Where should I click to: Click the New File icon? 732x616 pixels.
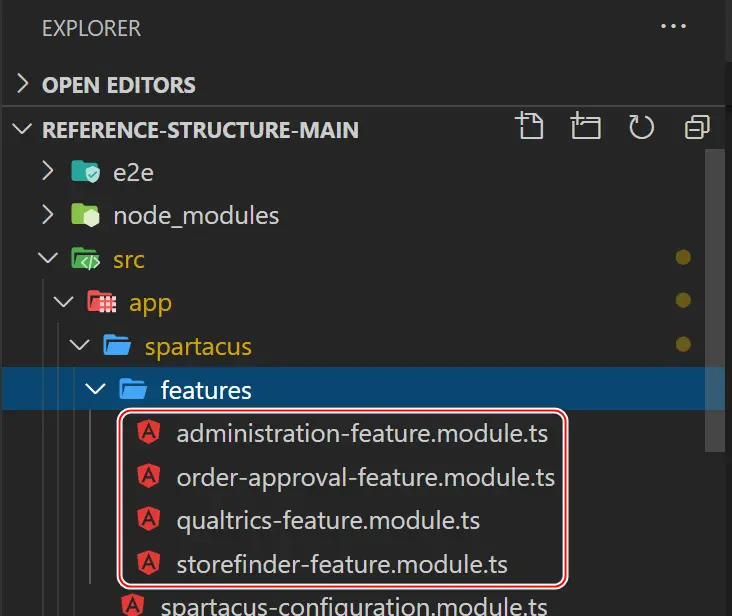[529, 127]
